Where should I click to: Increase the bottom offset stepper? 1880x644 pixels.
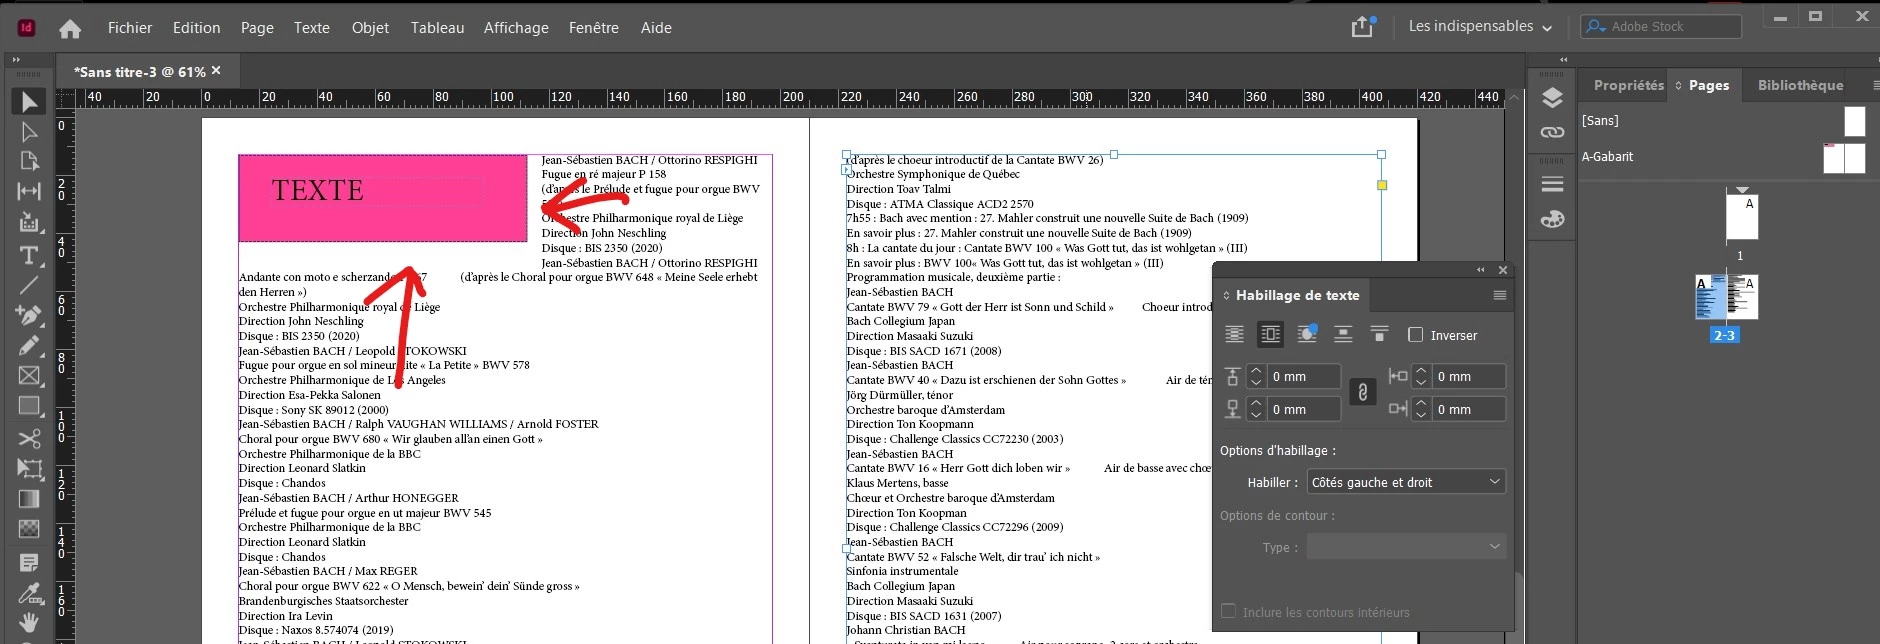pyautogui.click(x=1256, y=403)
